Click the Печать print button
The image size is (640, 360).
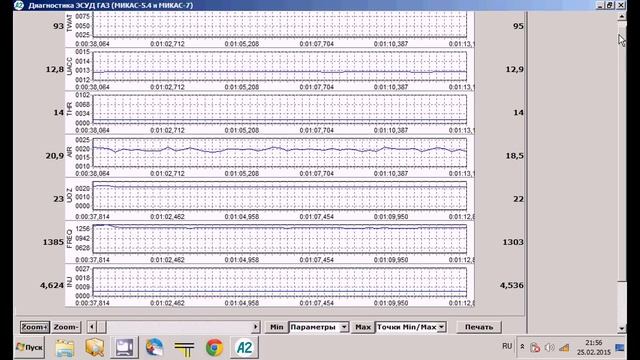point(479,327)
